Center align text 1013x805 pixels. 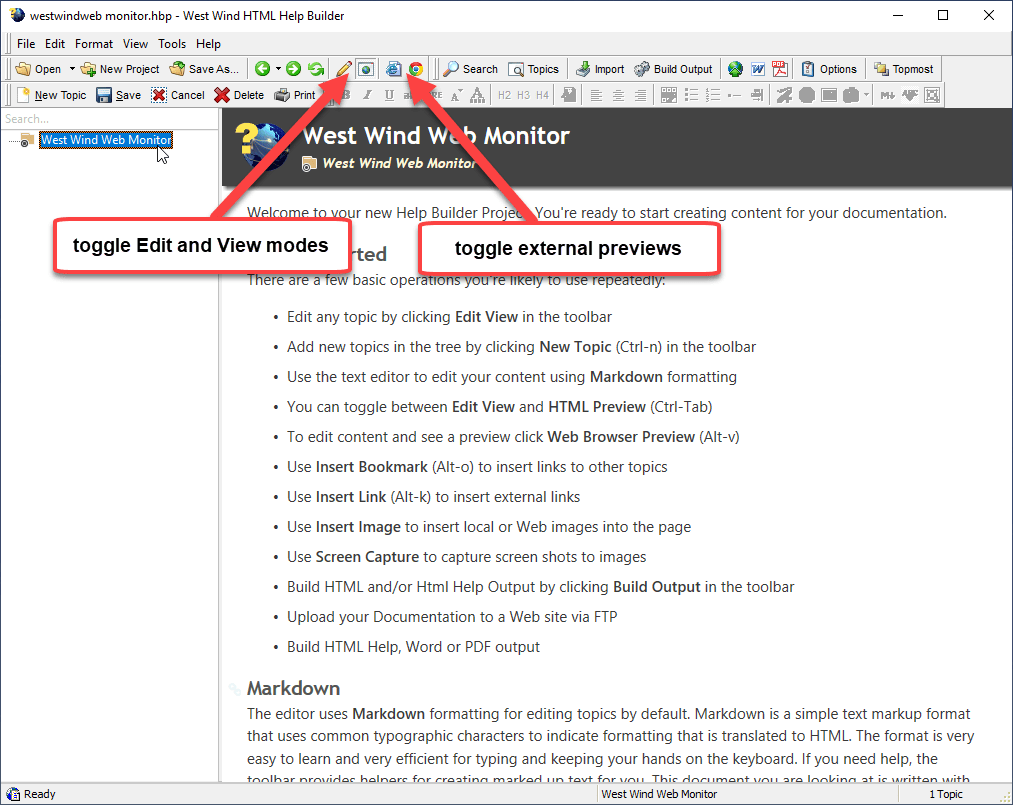coord(618,95)
